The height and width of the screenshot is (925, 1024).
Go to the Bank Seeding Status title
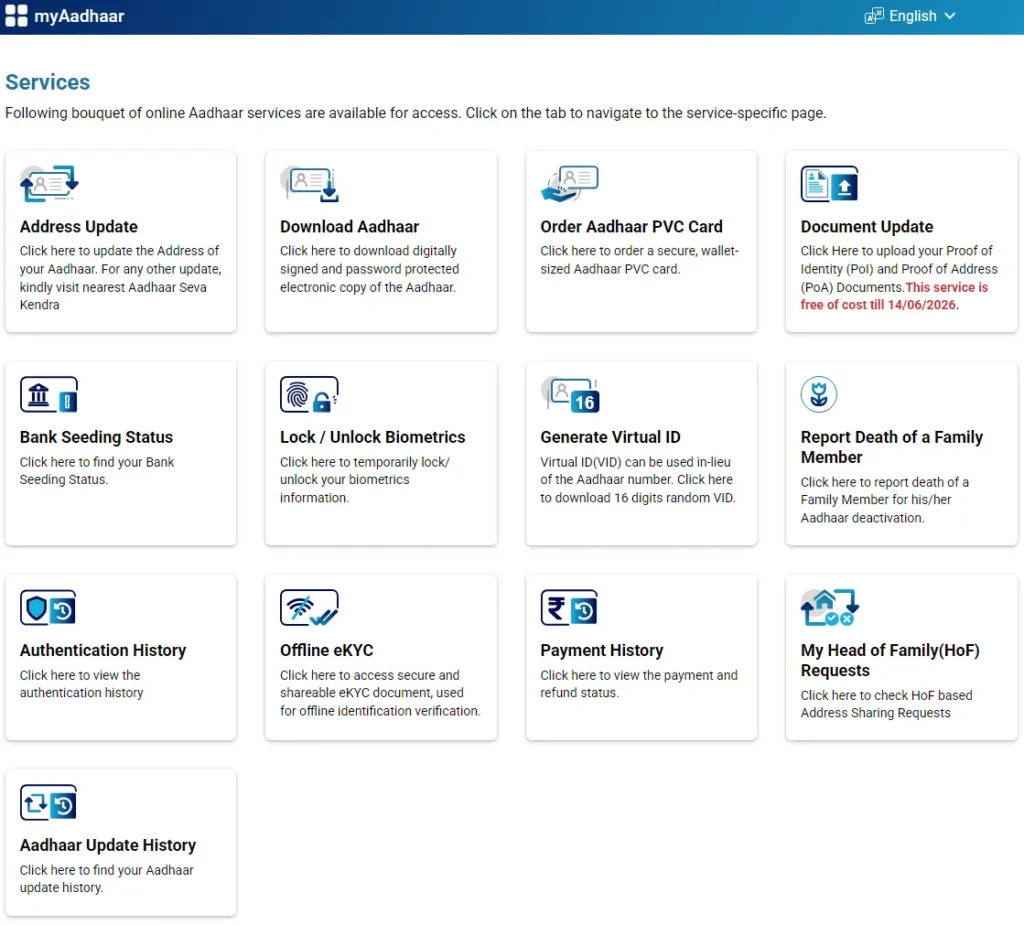tap(96, 437)
